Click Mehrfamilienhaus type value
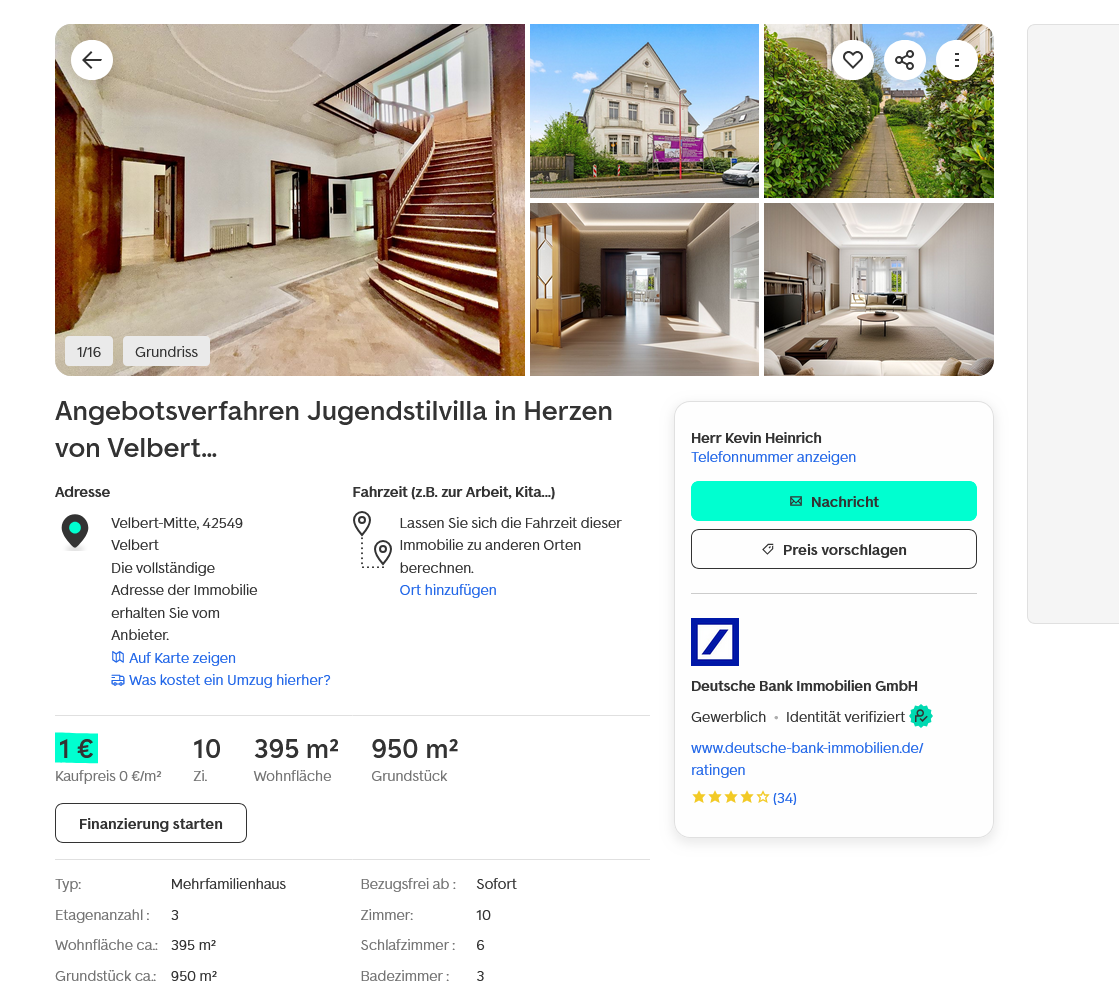 [228, 884]
